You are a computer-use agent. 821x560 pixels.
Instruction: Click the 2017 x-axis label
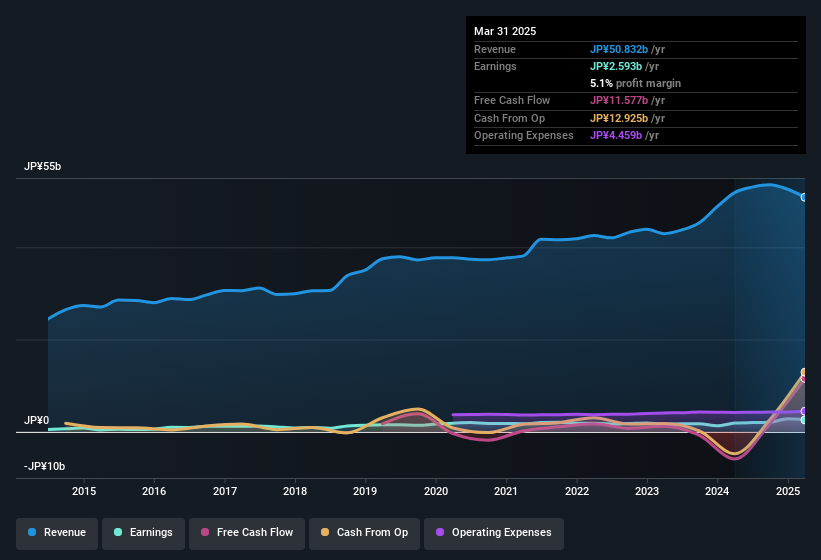tap(225, 491)
